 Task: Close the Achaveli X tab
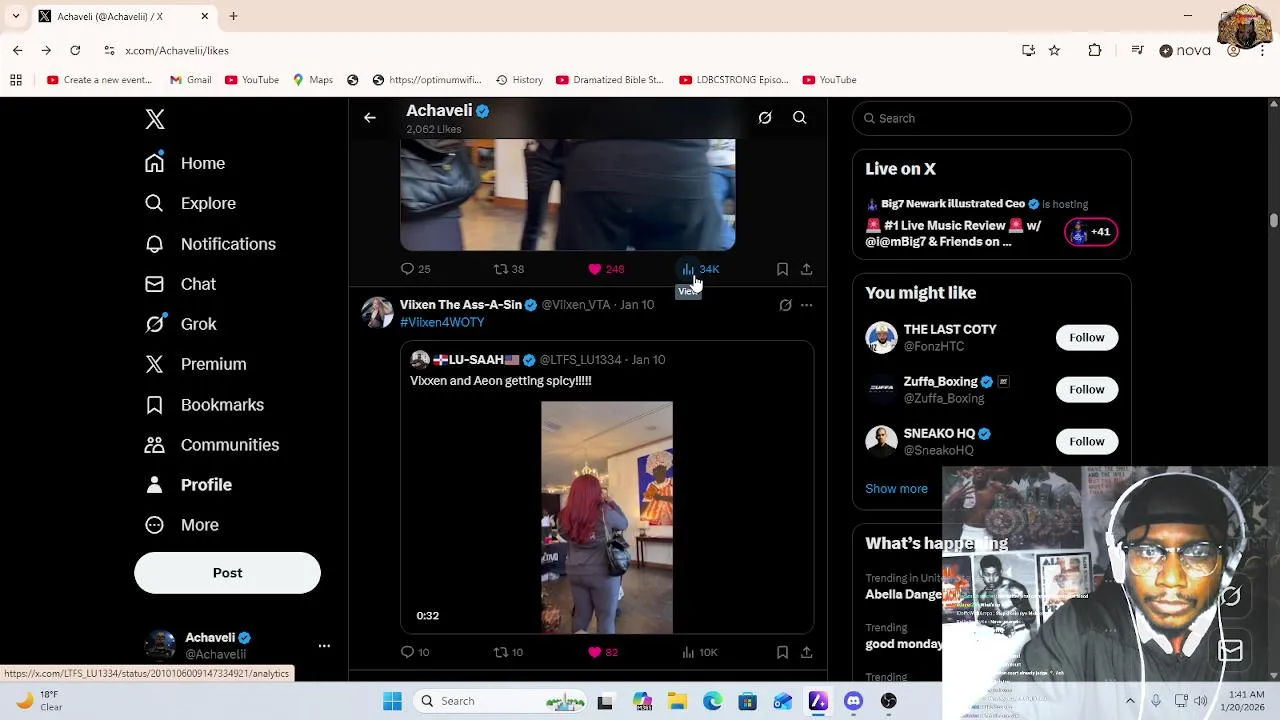[205, 16]
